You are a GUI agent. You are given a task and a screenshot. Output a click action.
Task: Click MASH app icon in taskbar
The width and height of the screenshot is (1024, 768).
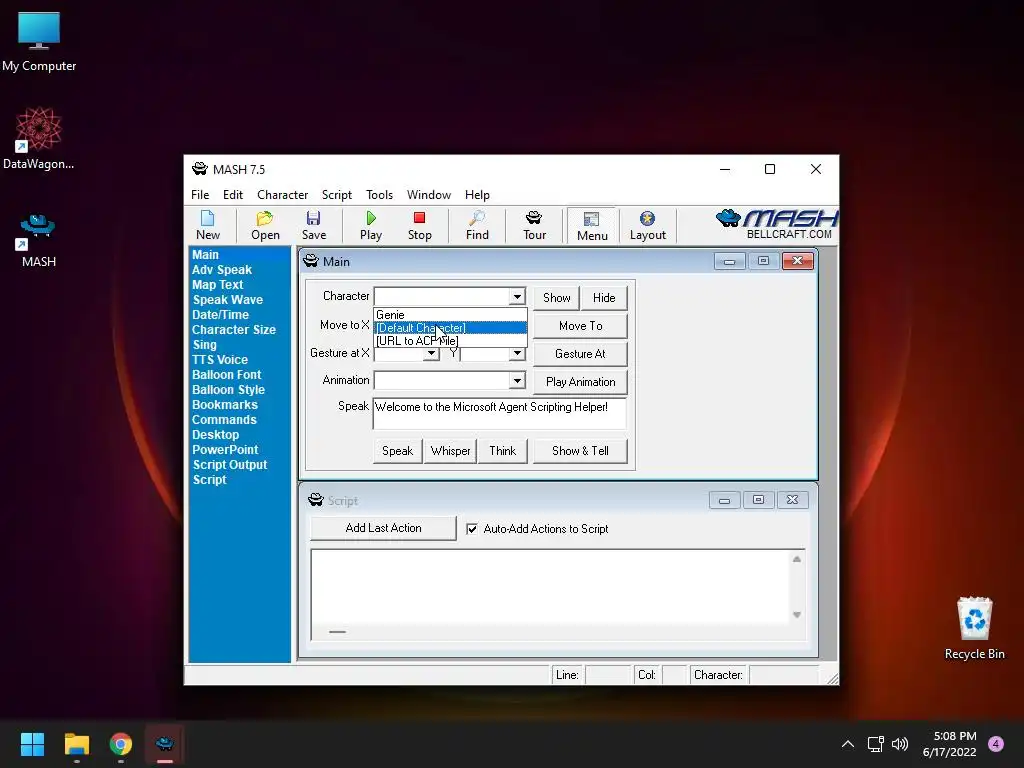pyautogui.click(x=165, y=744)
